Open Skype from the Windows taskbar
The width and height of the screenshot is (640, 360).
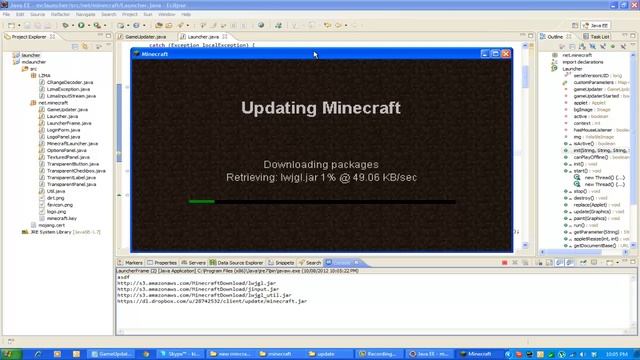[180, 354]
